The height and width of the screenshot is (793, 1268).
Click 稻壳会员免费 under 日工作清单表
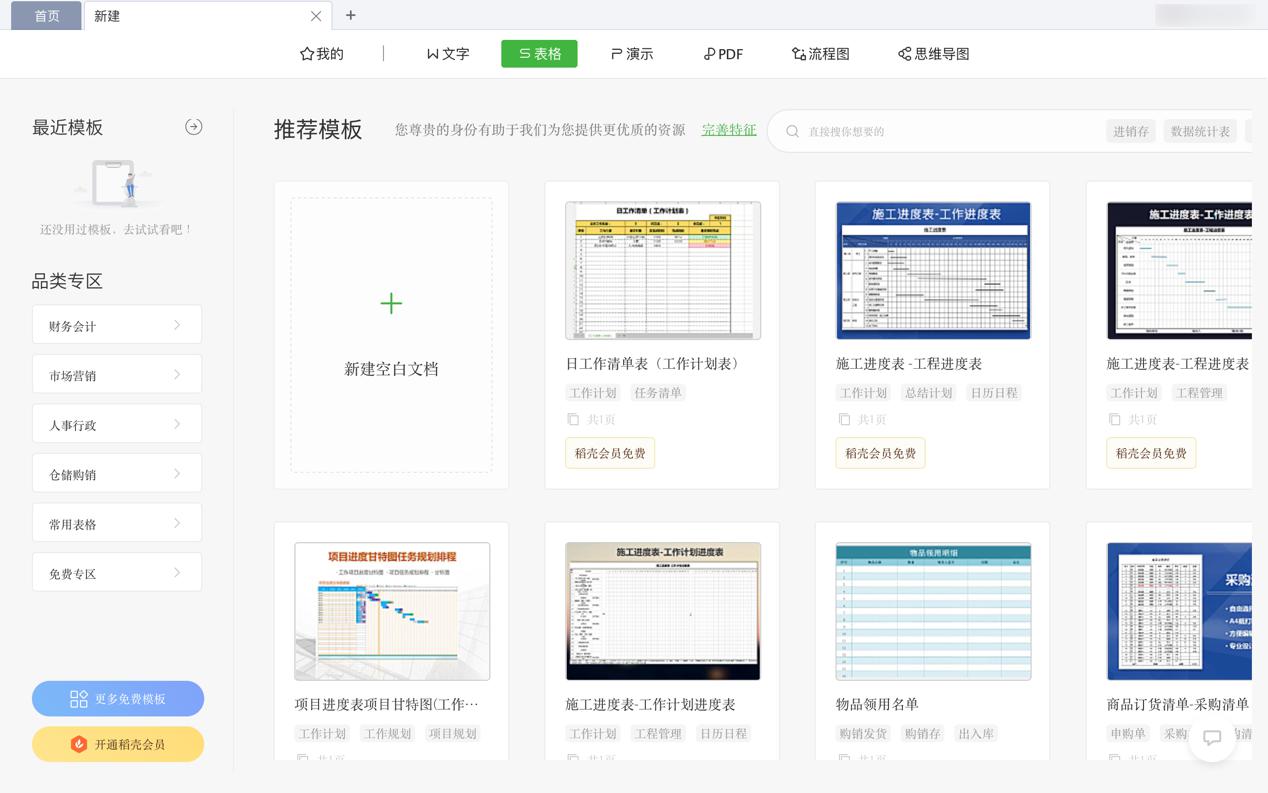pyautogui.click(x=610, y=453)
